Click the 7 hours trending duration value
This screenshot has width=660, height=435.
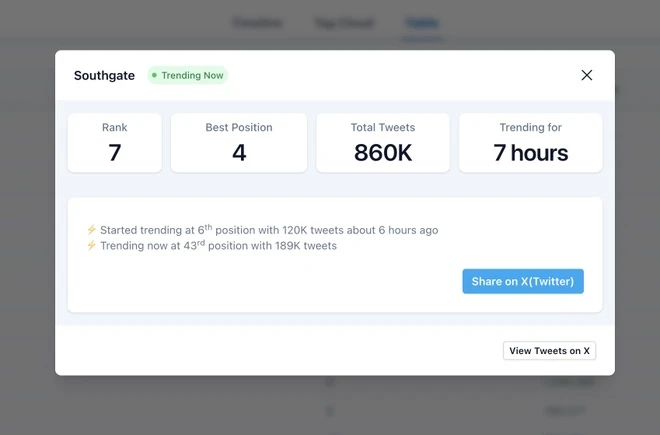(x=530, y=152)
